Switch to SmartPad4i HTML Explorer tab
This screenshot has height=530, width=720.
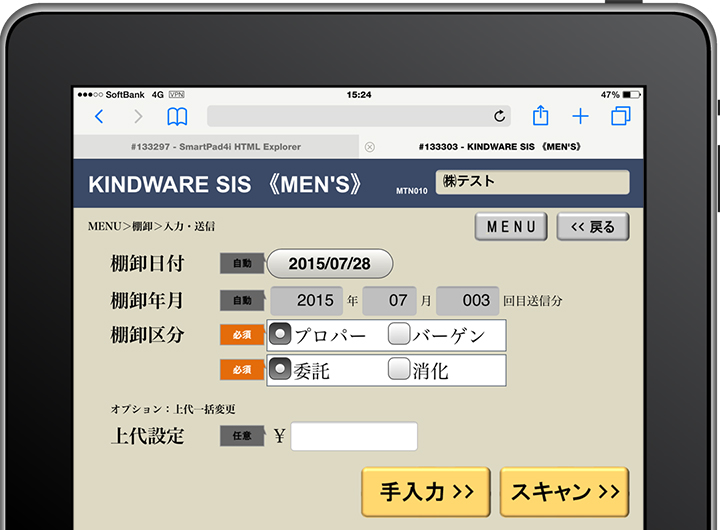(x=216, y=147)
